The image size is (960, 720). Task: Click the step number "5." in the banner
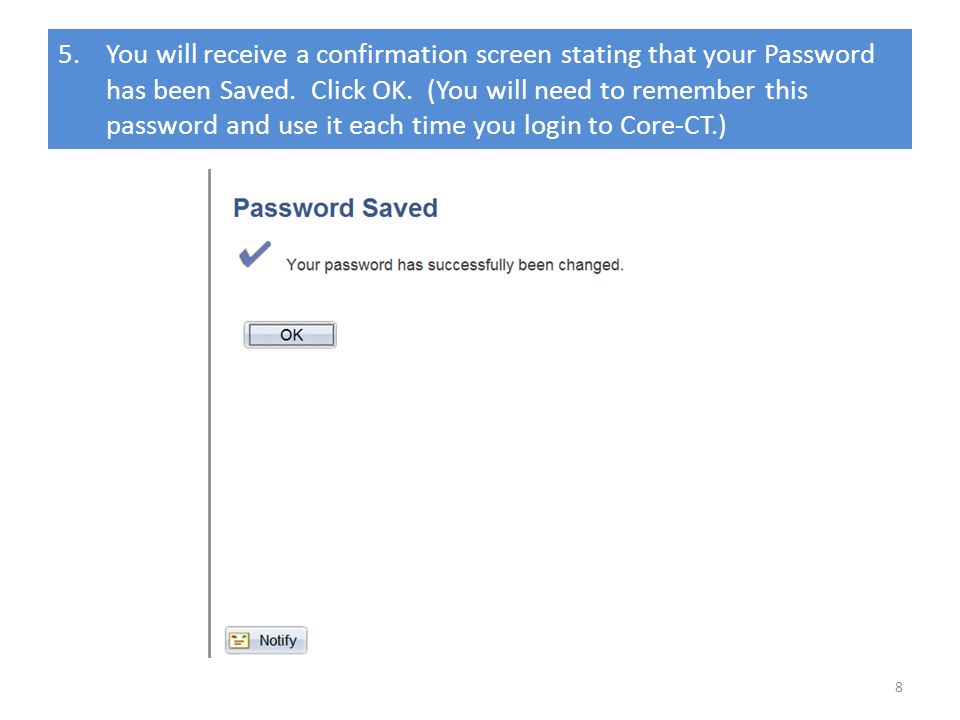tap(69, 54)
